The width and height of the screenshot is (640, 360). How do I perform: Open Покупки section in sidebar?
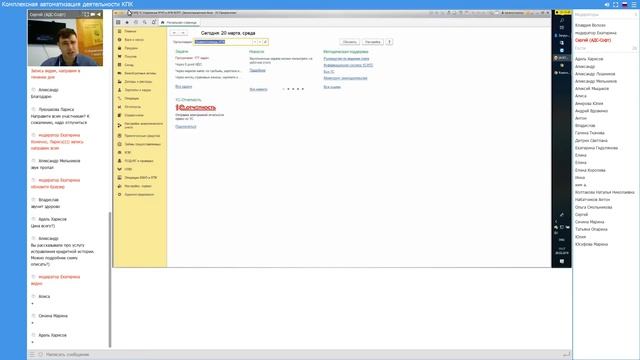pyautogui.click(x=131, y=56)
